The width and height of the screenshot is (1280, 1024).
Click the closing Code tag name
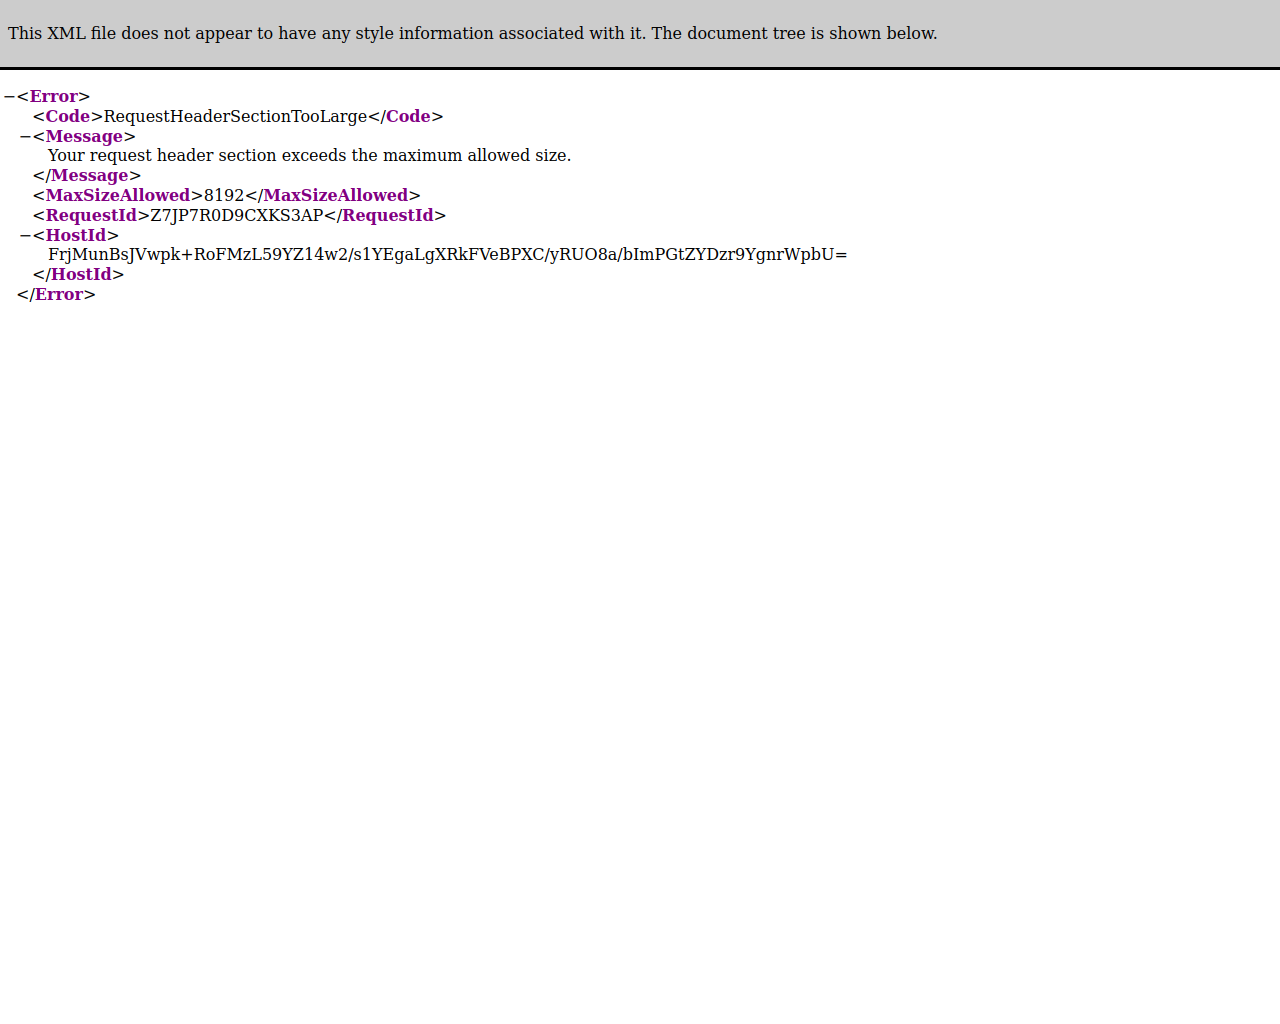408,117
